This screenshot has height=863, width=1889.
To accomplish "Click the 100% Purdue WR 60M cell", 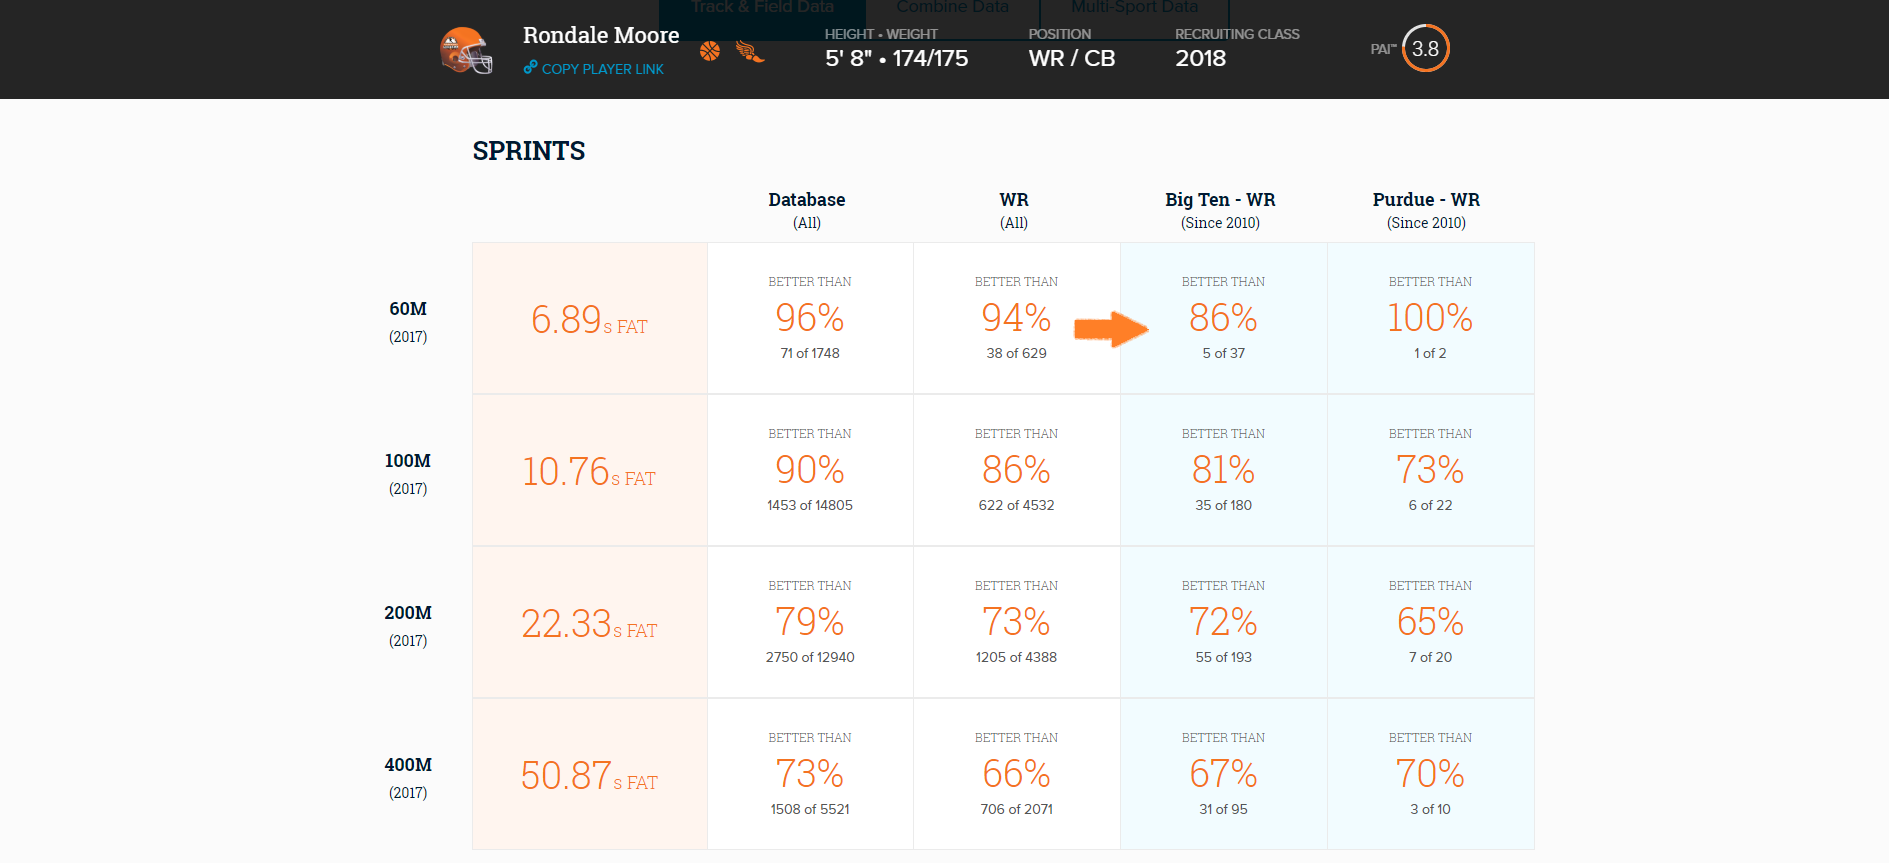I will point(1430,319).
